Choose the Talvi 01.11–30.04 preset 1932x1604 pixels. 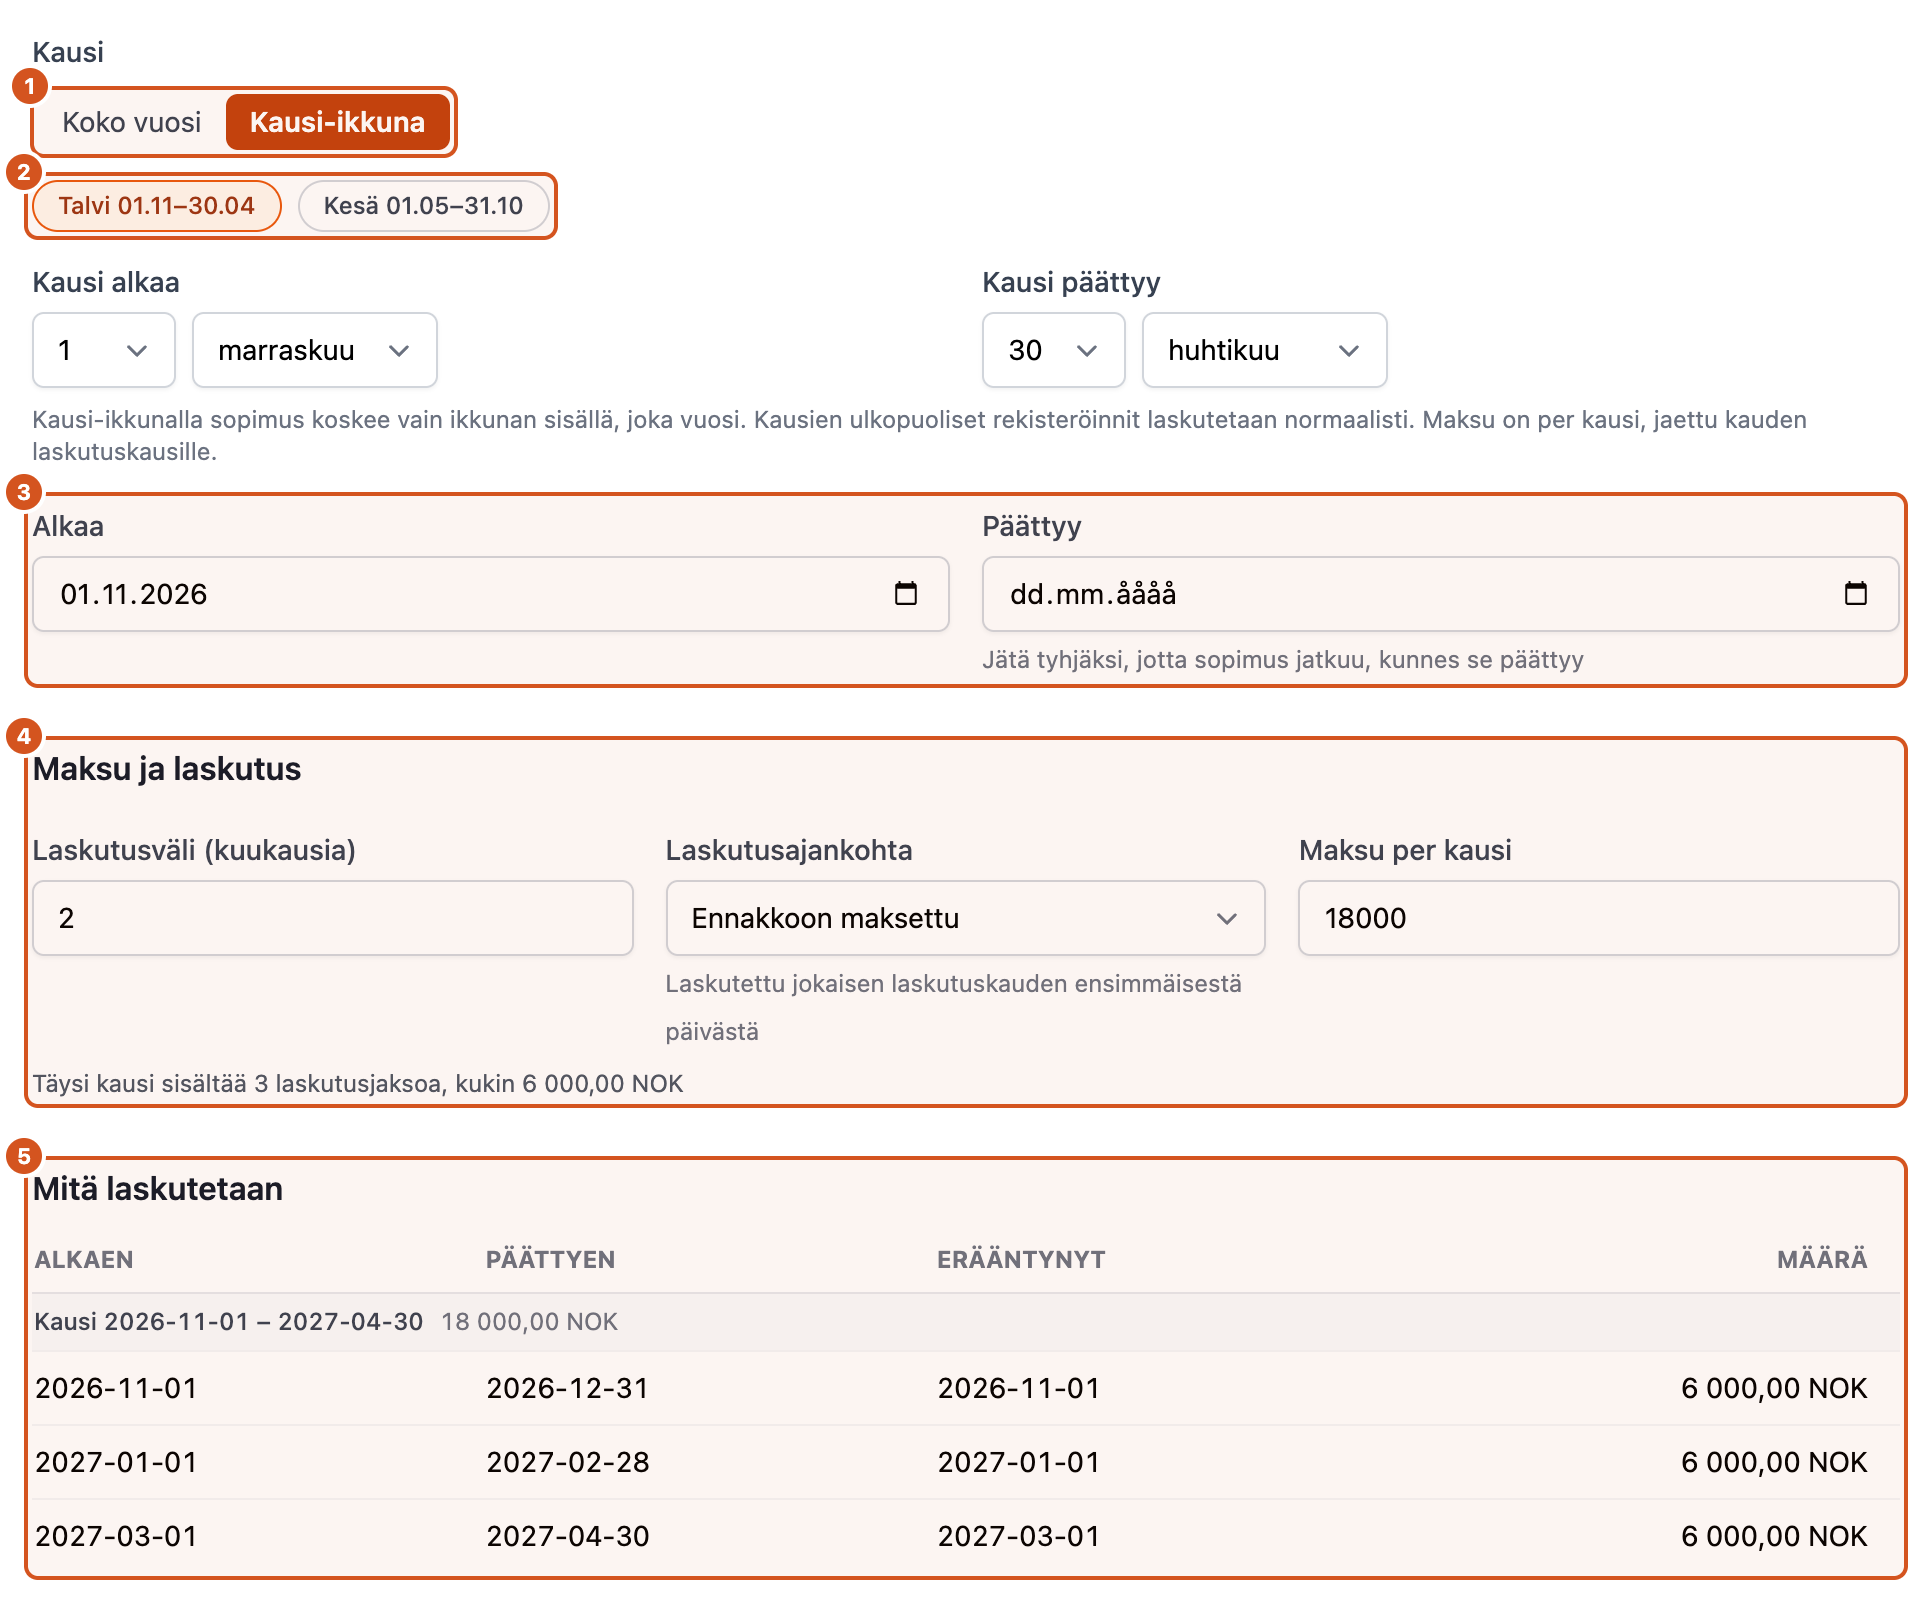157,206
